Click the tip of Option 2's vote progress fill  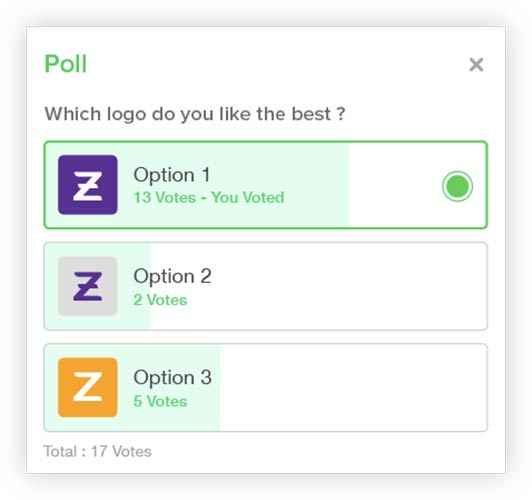tap(148, 286)
